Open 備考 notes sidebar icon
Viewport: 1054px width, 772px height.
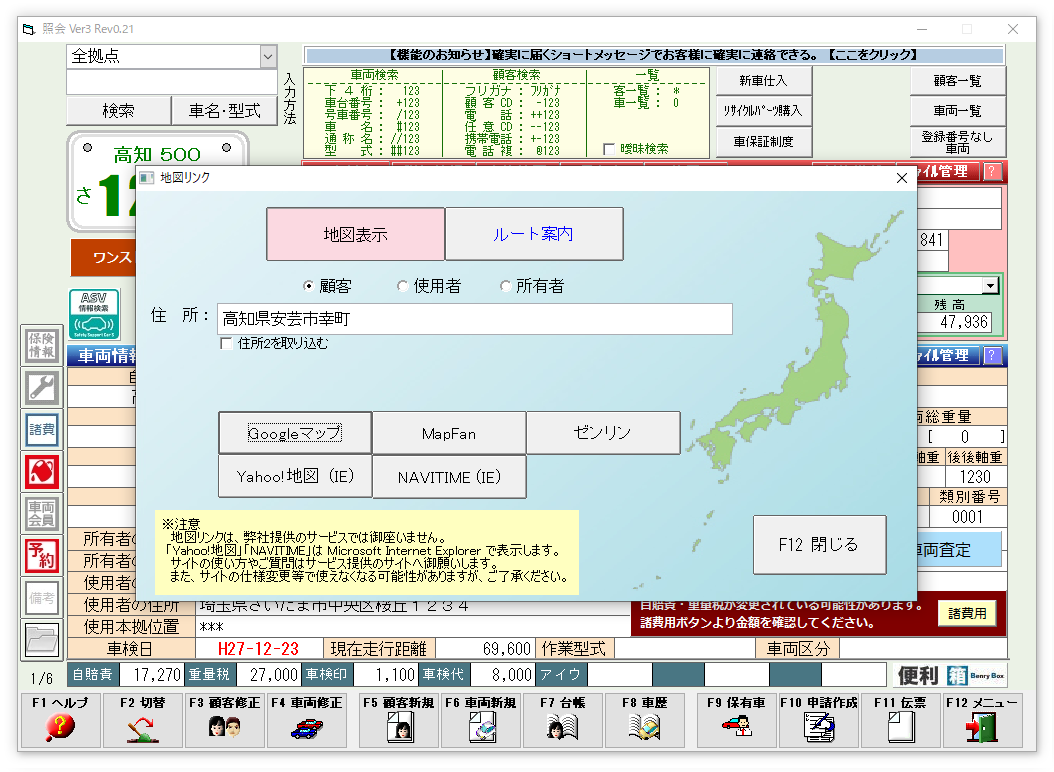point(42,598)
